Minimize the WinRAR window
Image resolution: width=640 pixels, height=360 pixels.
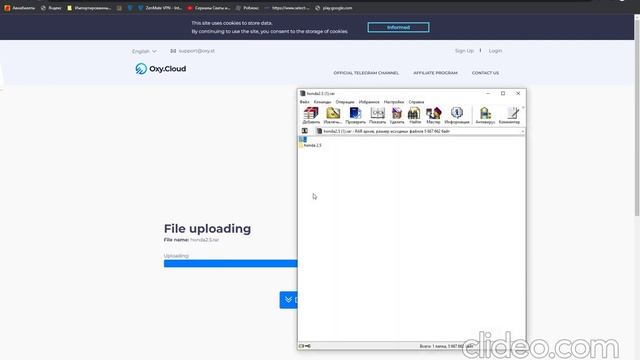click(x=488, y=93)
